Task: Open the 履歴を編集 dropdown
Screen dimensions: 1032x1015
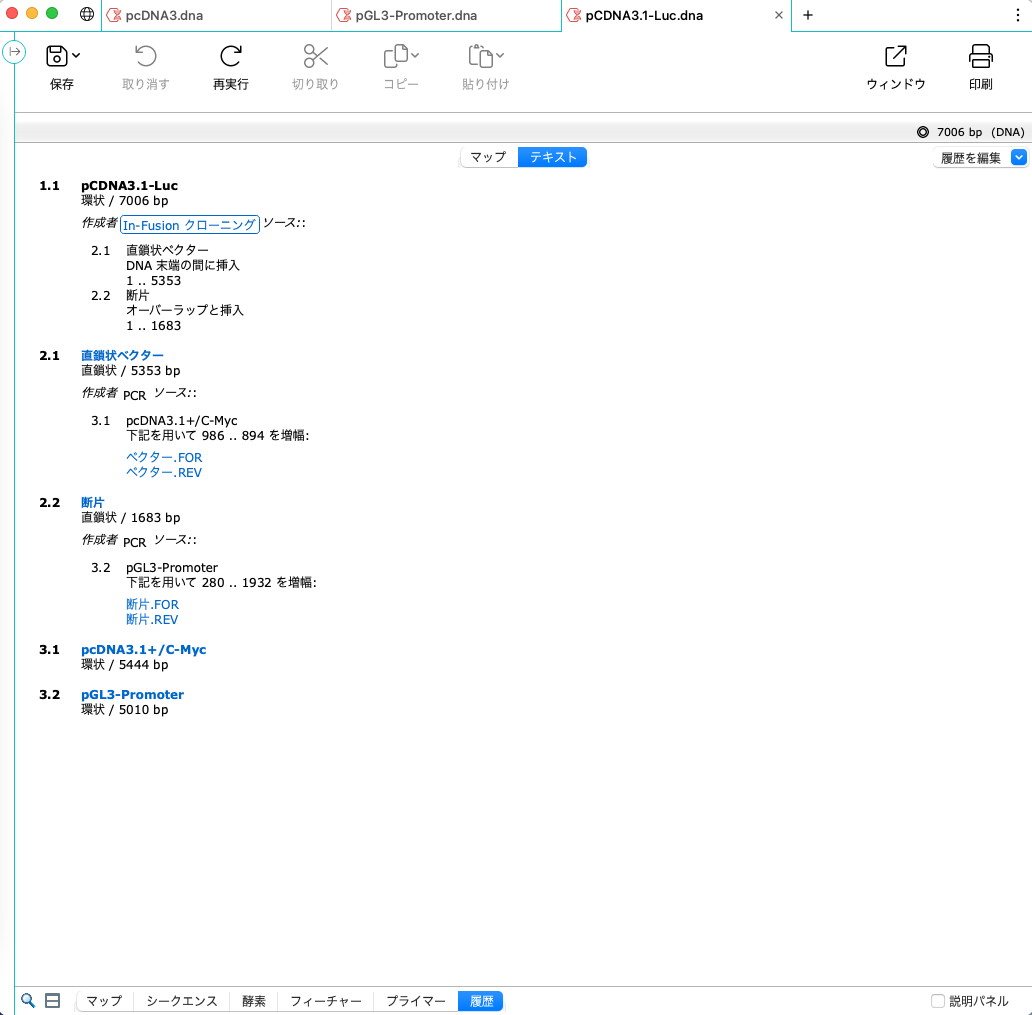Action: pos(1019,157)
